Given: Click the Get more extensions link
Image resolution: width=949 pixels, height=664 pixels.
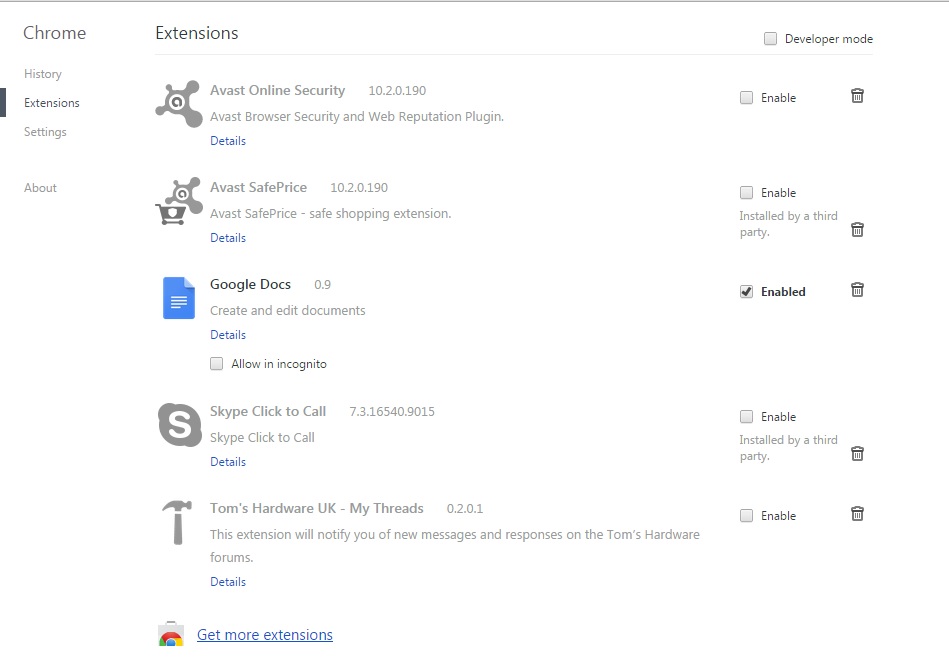Looking at the screenshot, I should [x=265, y=635].
